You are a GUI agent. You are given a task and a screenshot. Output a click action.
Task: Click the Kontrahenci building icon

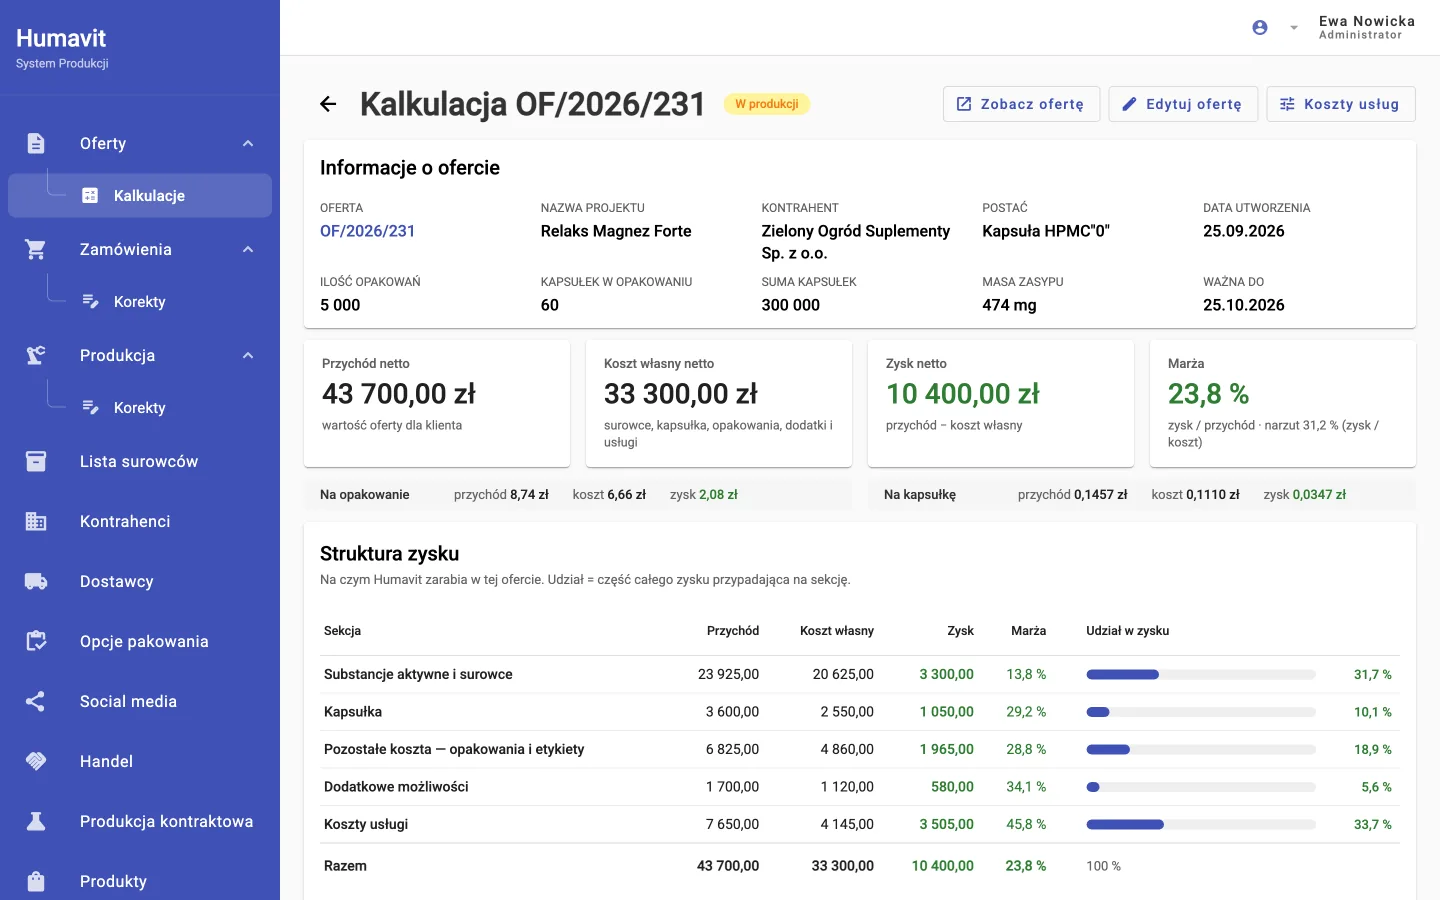click(x=36, y=521)
